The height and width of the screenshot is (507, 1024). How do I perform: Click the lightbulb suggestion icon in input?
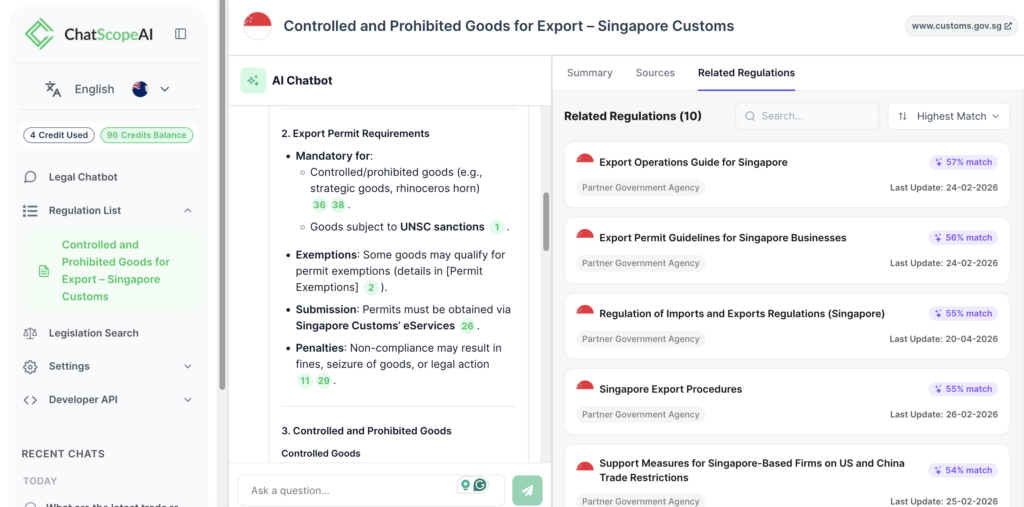(466, 485)
